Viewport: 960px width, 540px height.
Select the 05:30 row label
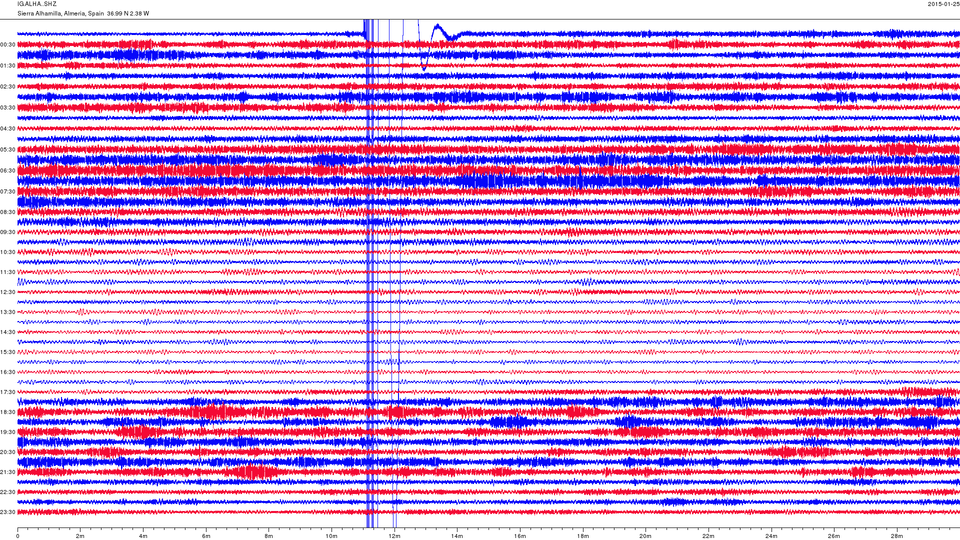tap(8, 149)
